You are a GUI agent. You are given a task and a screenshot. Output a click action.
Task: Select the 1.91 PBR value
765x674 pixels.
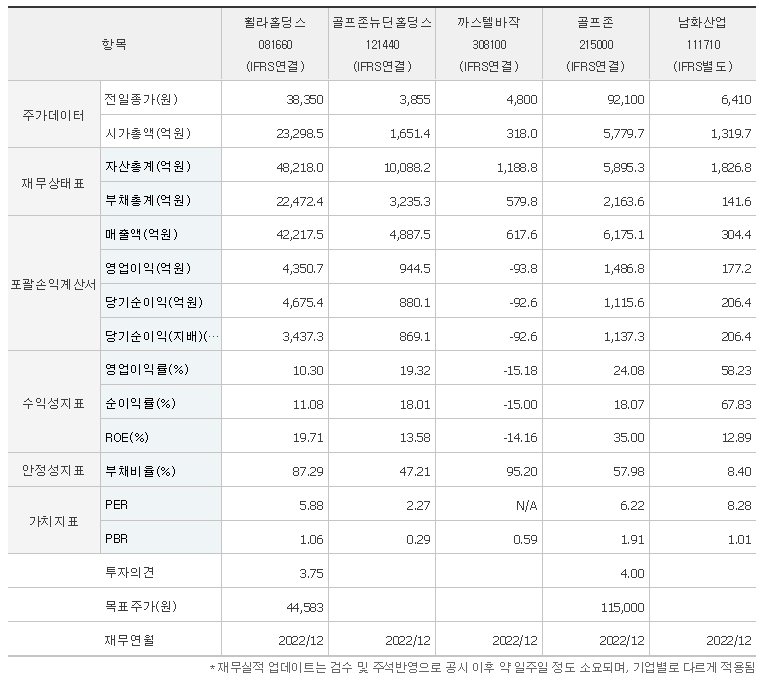pos(632,539)
